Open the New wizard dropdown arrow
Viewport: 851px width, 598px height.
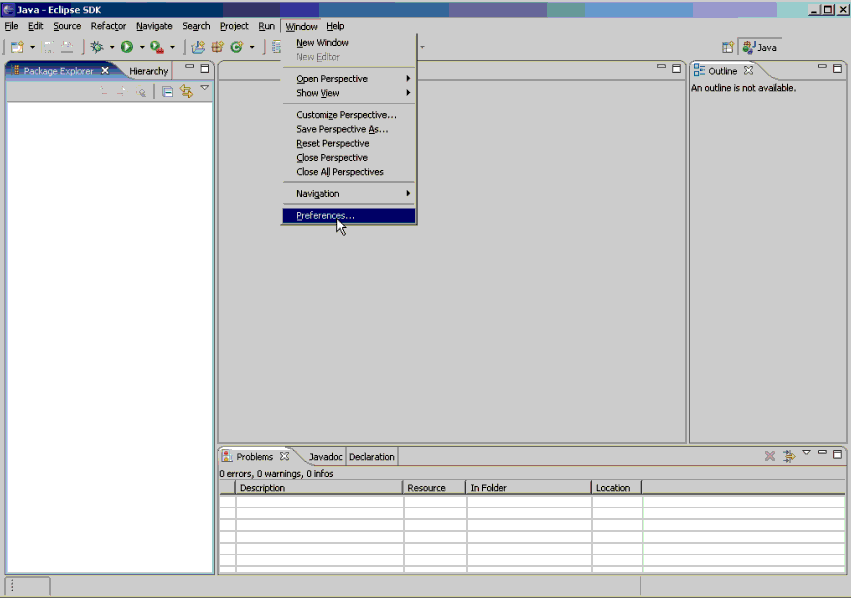(32, 48)
